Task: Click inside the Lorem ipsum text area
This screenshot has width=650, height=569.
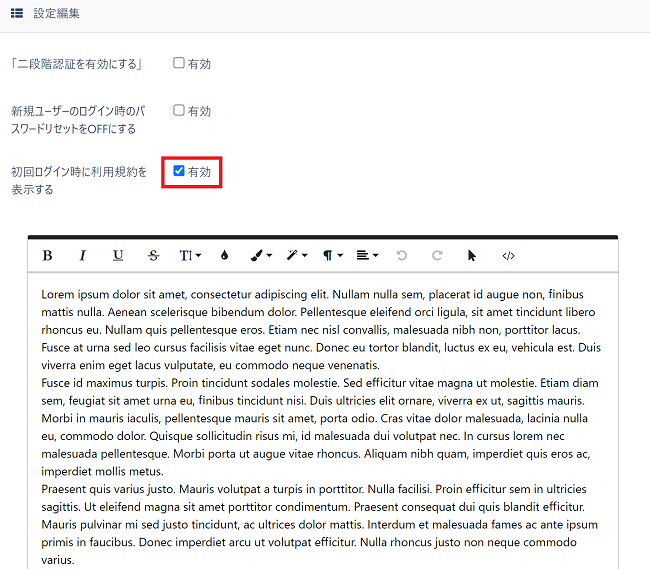Action: point(322,420)
